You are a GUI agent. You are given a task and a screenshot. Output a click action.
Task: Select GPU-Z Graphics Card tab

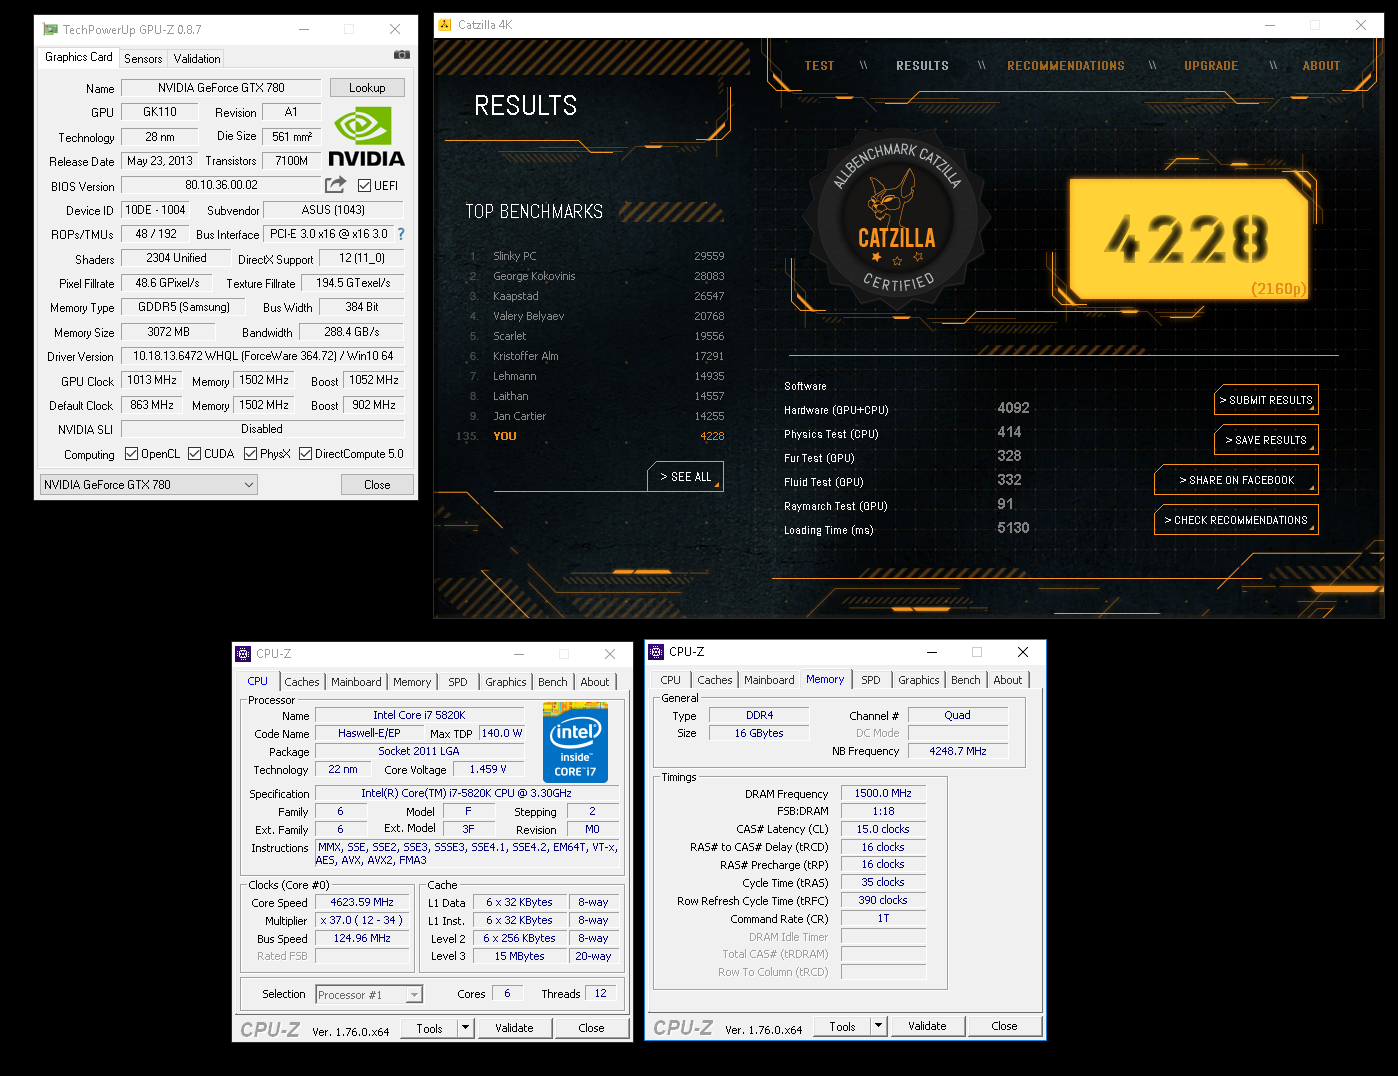point(79,57)
